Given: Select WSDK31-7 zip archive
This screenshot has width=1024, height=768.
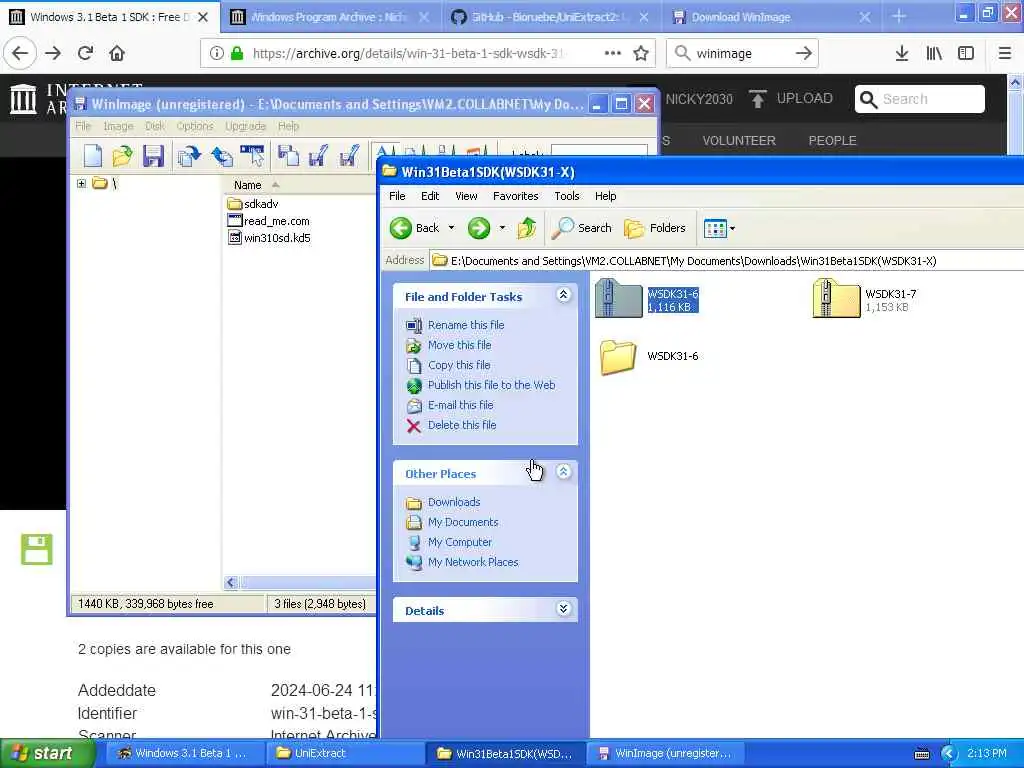Looking at the screenshot, I should point(865,299).
